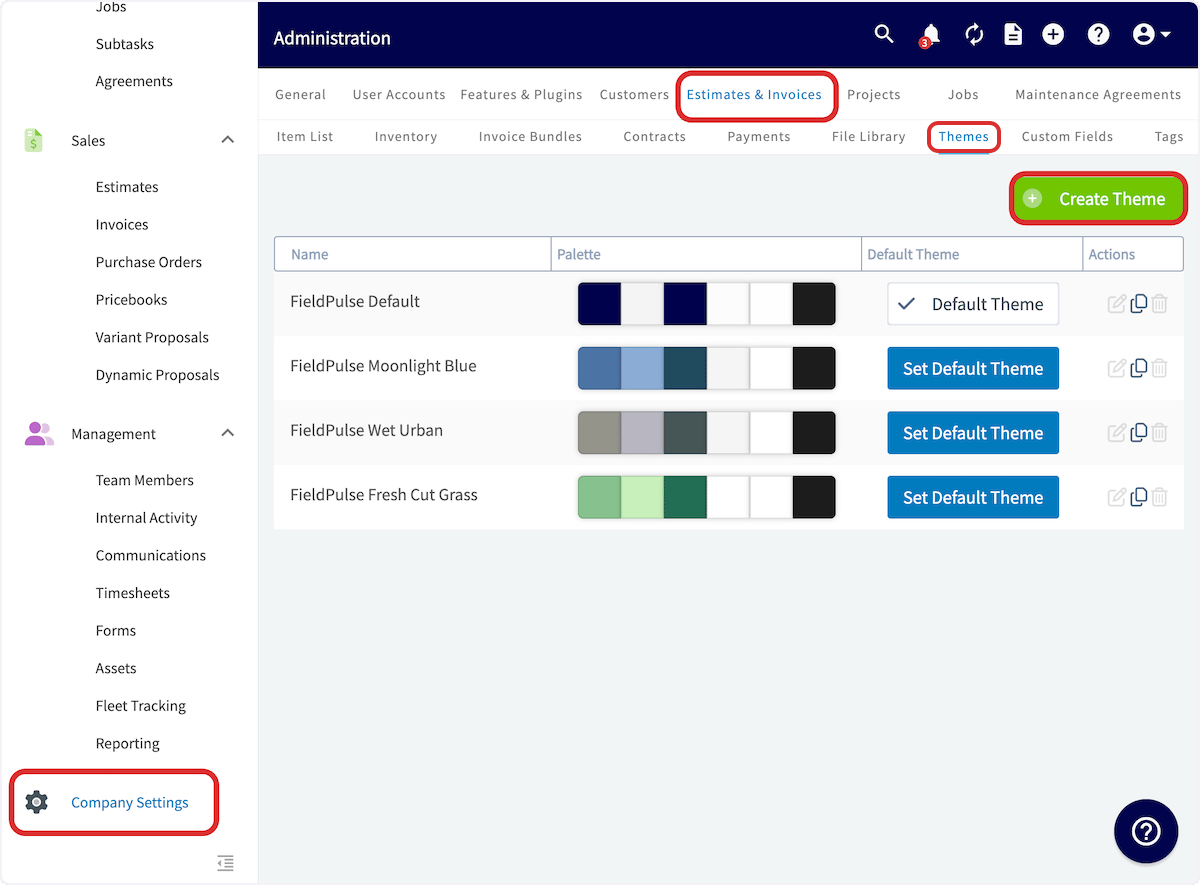Set Fresh Cut Grass as default theme
This screenshot has width=1200, height=885.
point(973,497)
